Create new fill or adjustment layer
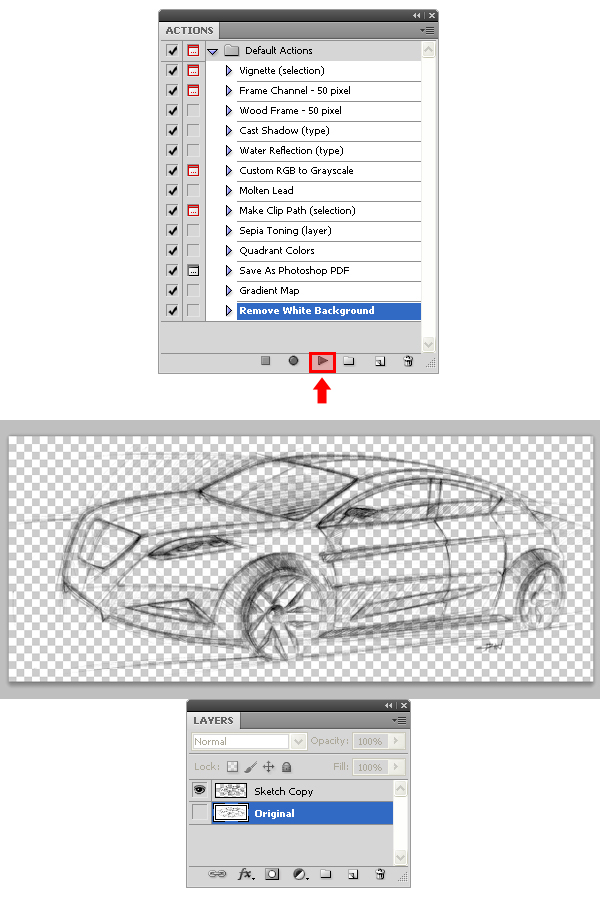Screen dimensions: 600x898 301,874
